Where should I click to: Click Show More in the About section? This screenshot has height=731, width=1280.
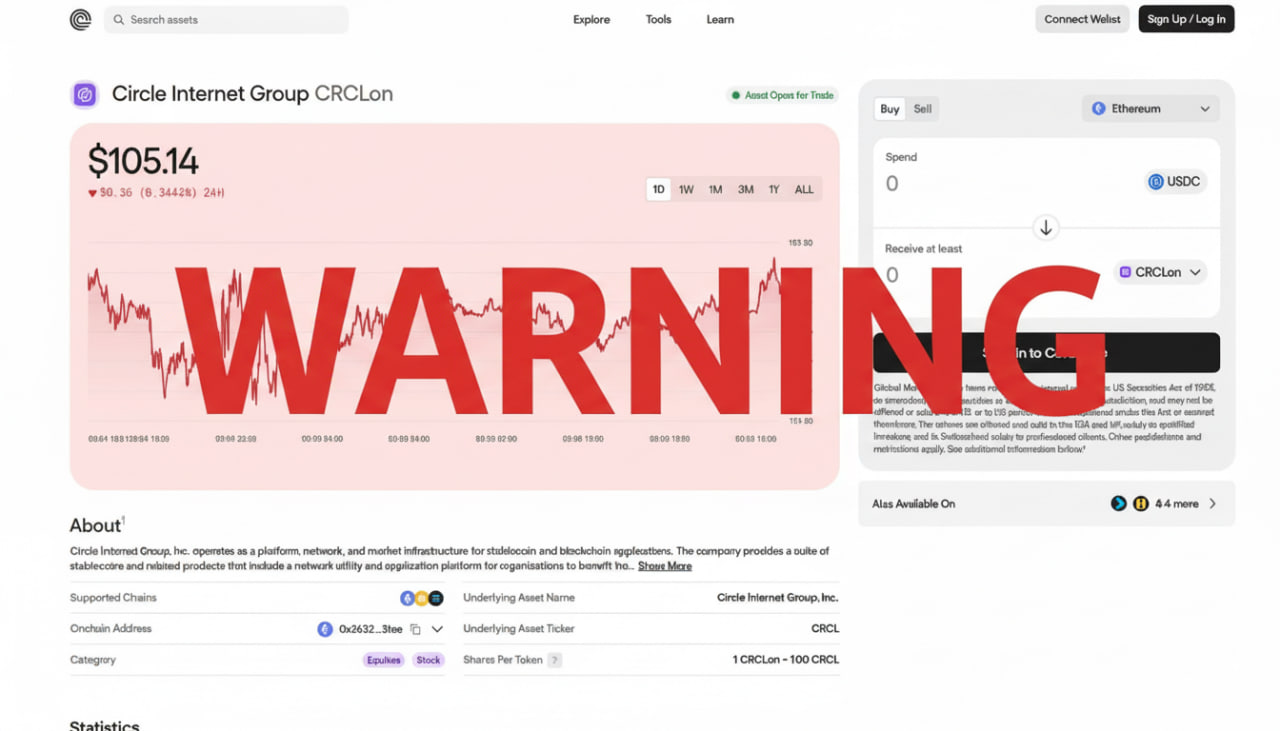pos(665,566)
